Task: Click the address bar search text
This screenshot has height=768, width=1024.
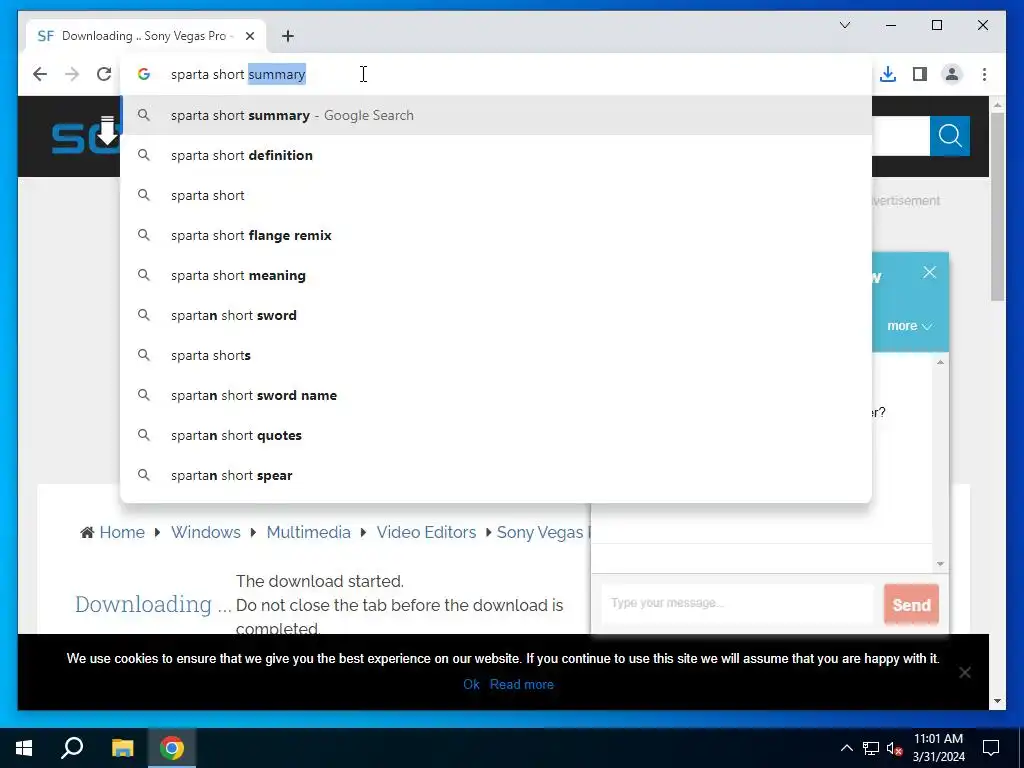Action: (238, 74)
